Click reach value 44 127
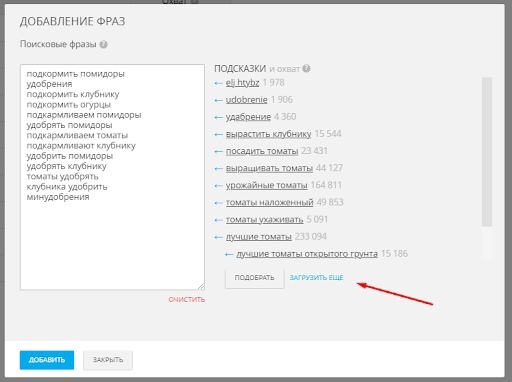The width and height of the screenshot is (512, 382). (x=329, y=168)
